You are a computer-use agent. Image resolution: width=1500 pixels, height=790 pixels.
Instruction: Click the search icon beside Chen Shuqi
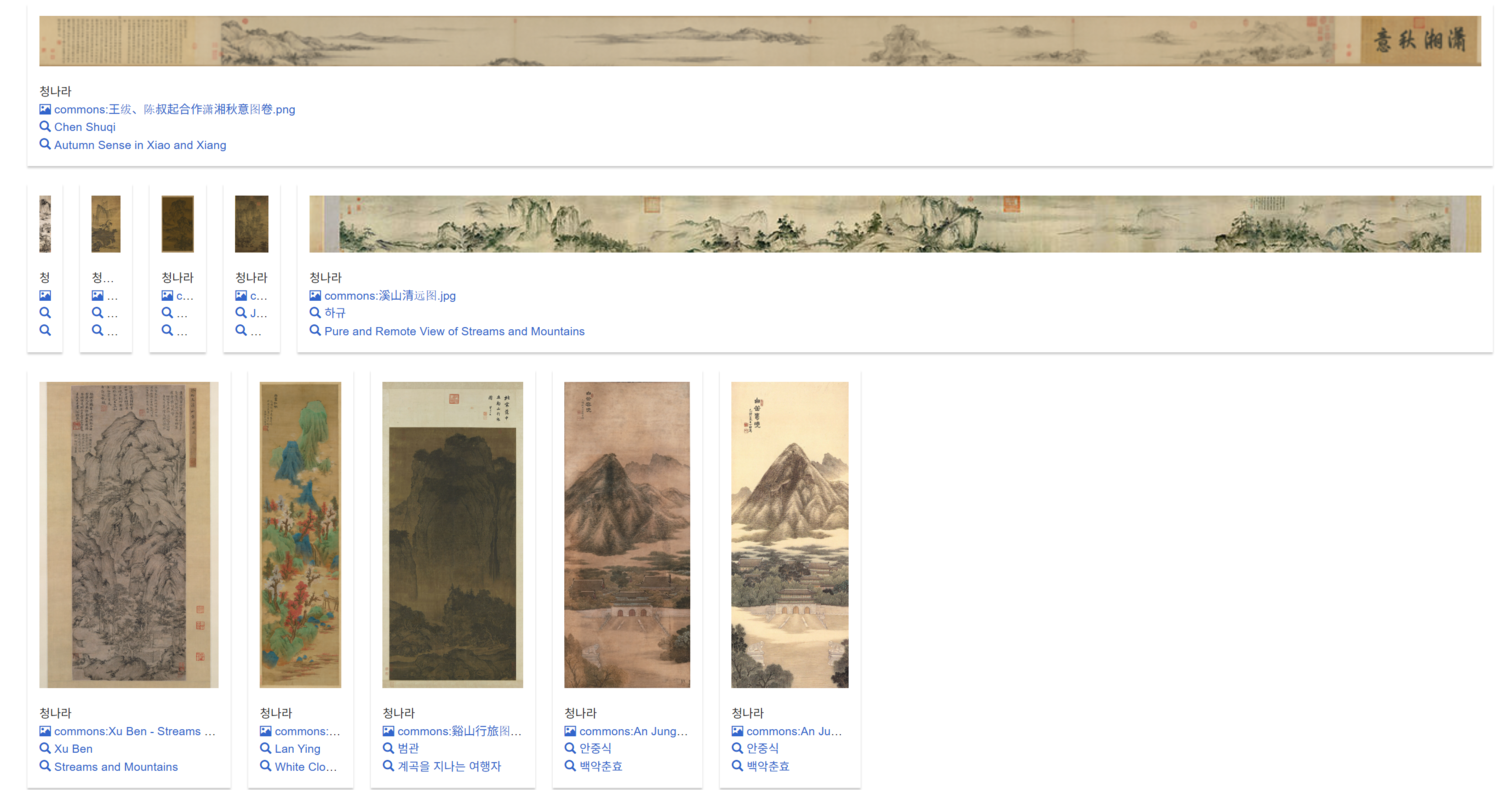pos(45,127)
